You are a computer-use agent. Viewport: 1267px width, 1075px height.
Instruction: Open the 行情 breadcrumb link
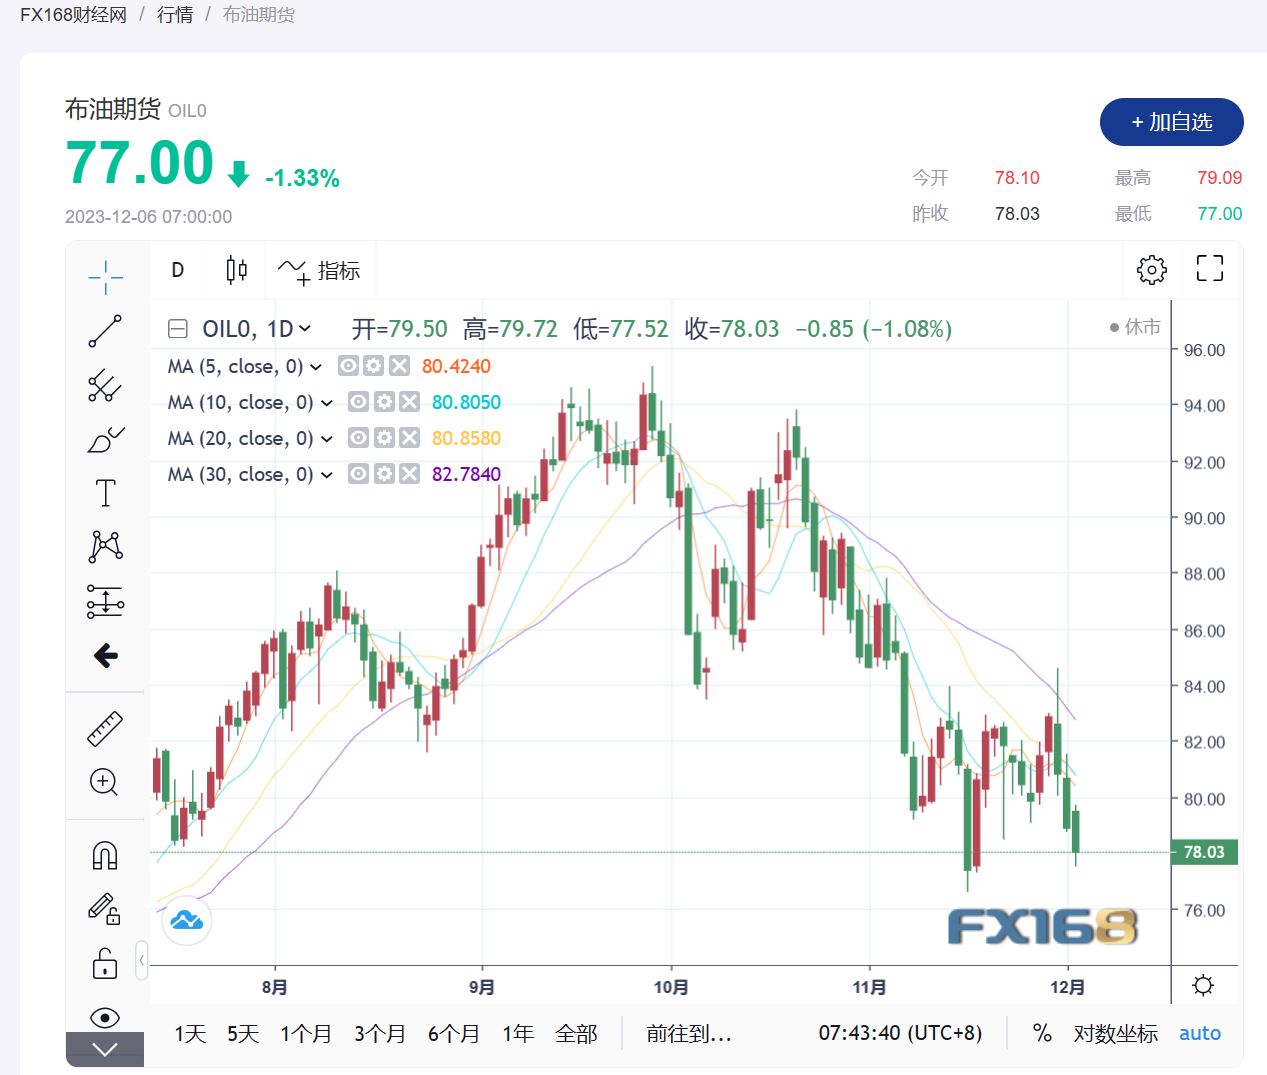[x=175, y=15]
